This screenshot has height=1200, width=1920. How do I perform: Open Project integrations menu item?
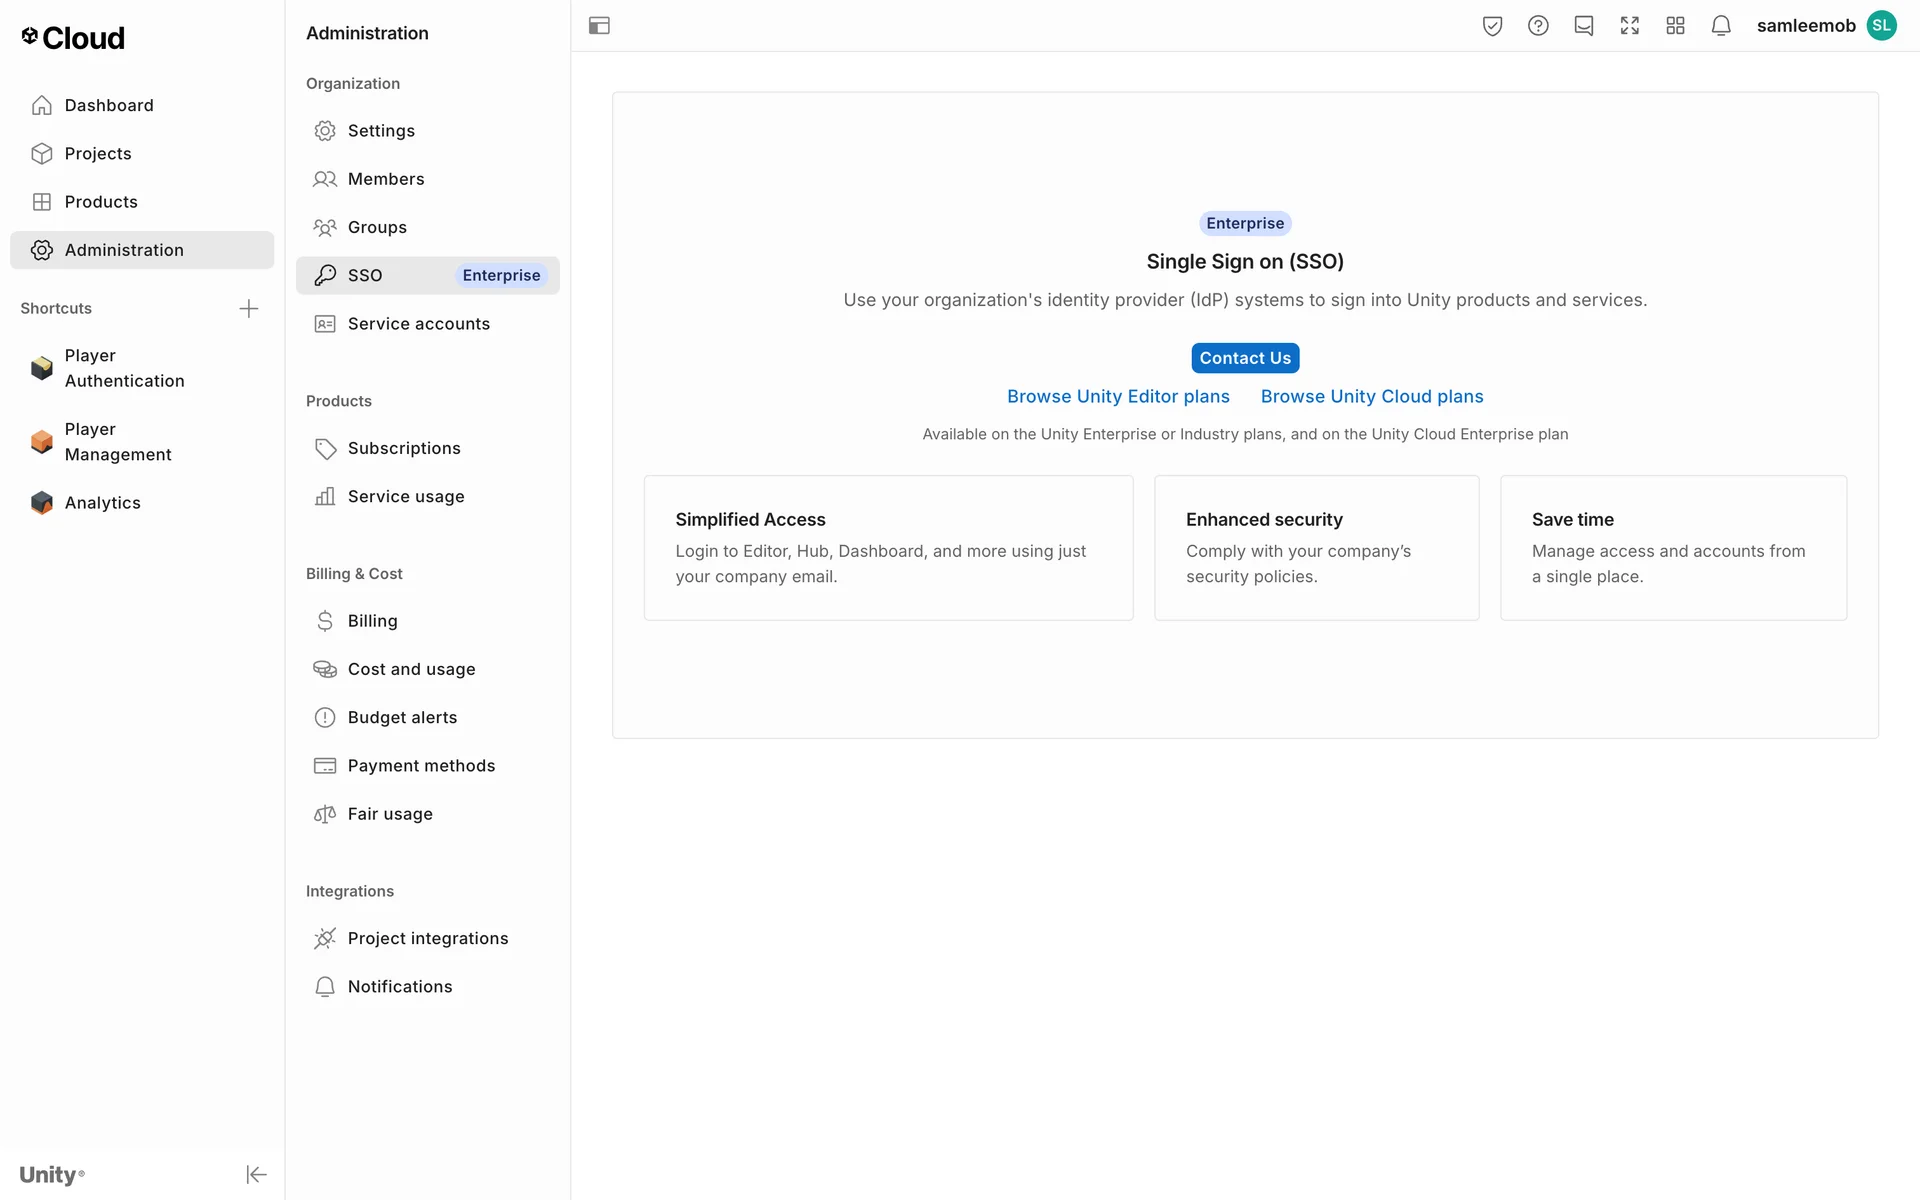click(427, 938)
